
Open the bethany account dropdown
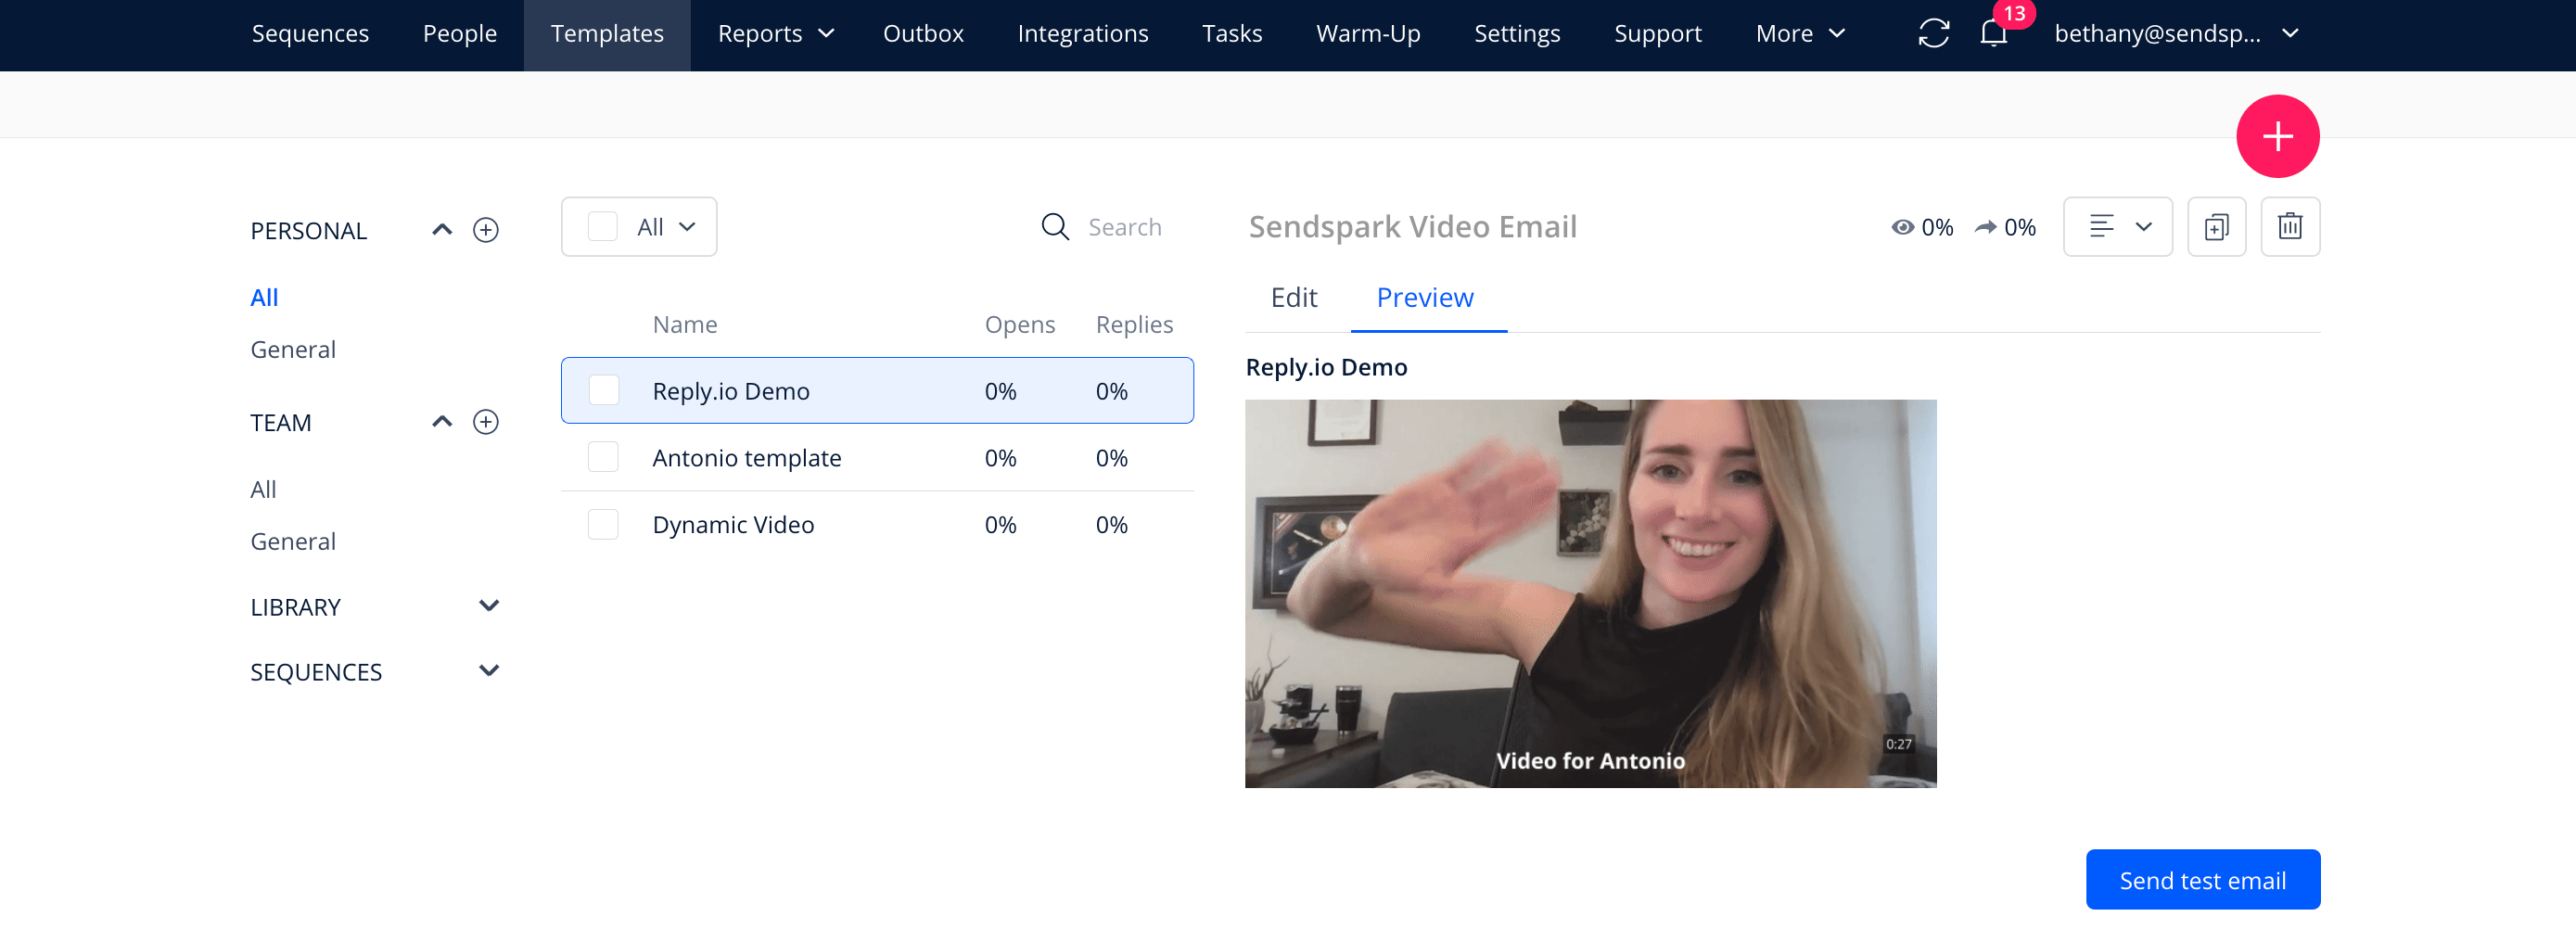click(2176, 34)
